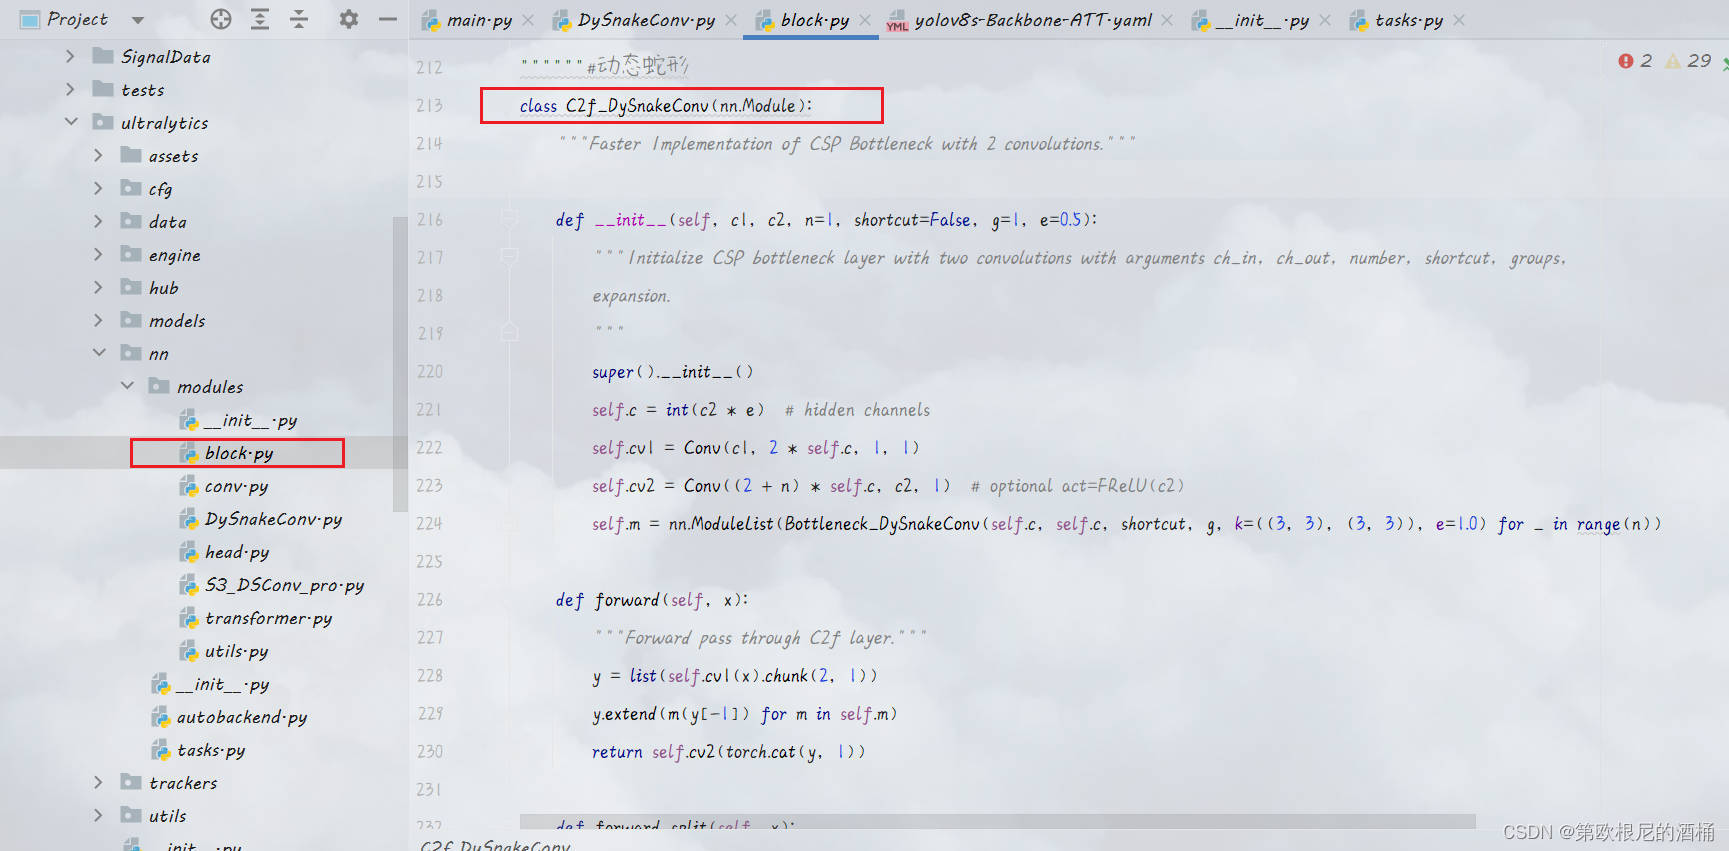The image size is (1729, 851).
Task: Select the block.py editor tab
Action: pos(815,20)
